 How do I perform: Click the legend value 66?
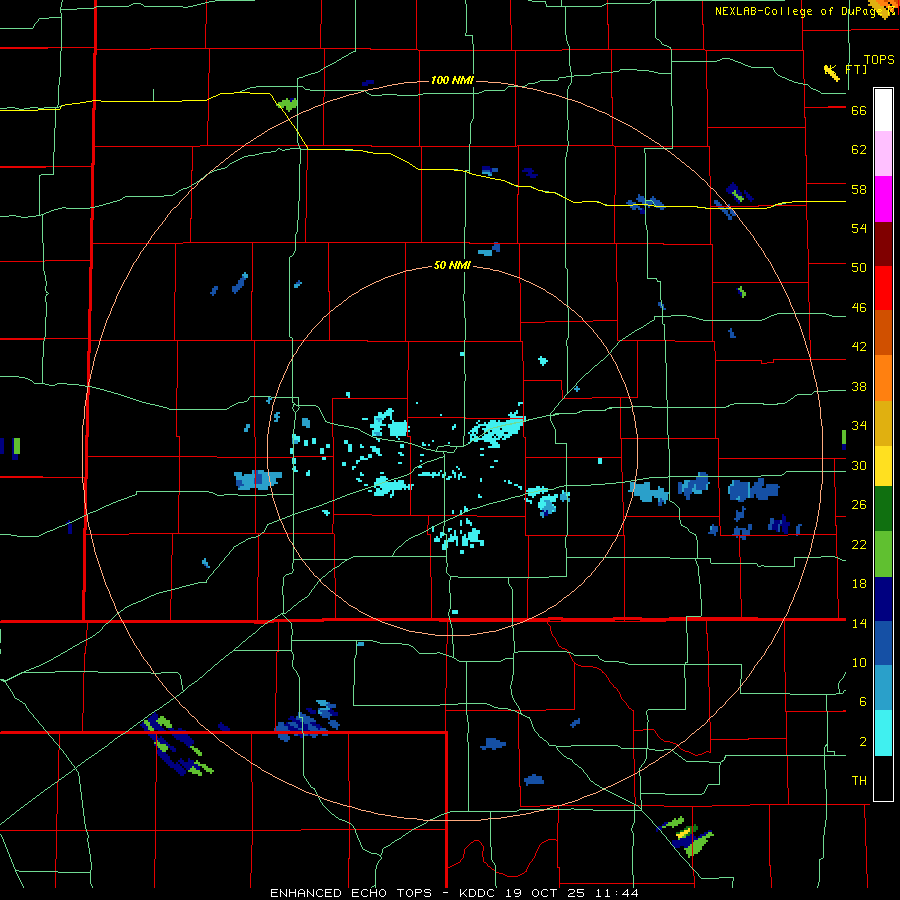[859, 111]
